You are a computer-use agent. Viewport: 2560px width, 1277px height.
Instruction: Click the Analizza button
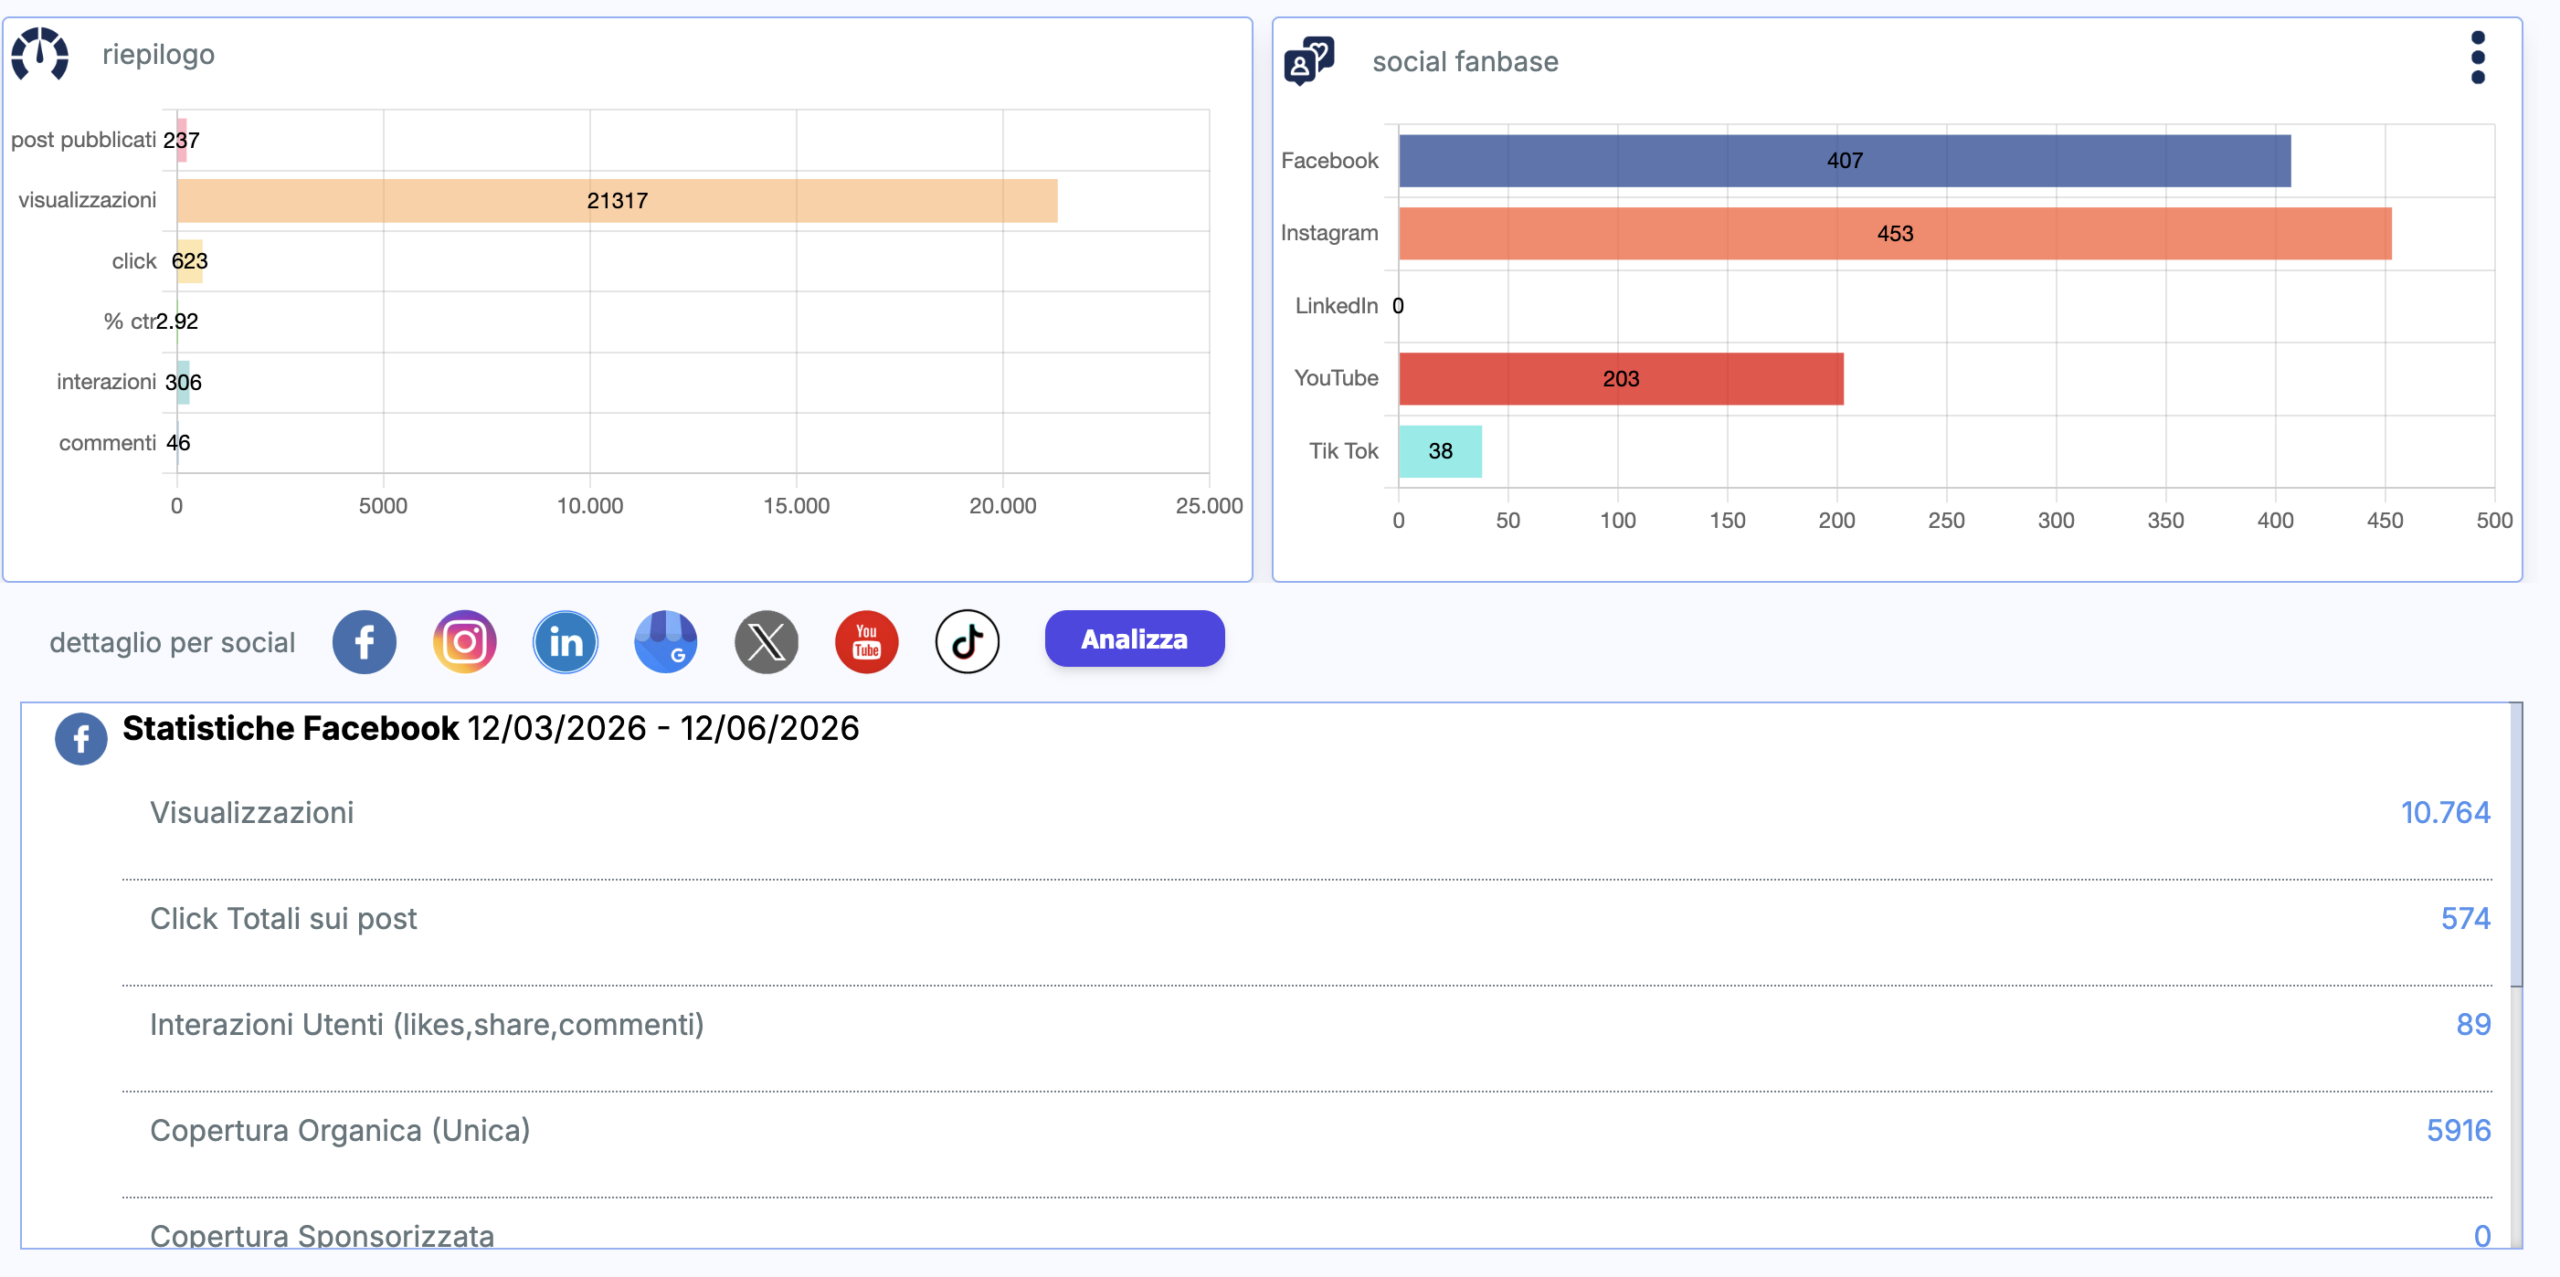(1135, 639)
